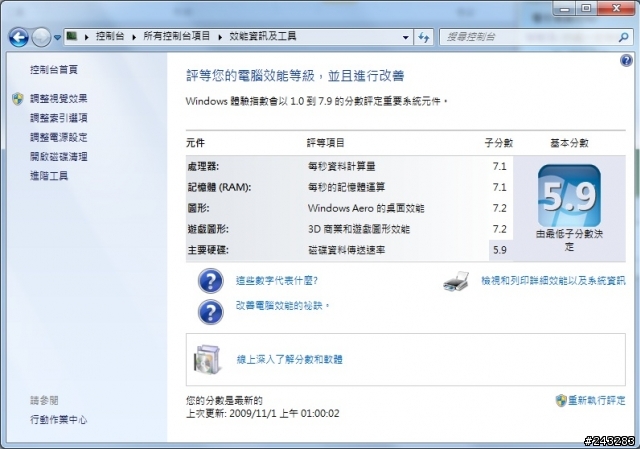
Task: Open the recent pages dropdown arrow
Action: point(57,38)
